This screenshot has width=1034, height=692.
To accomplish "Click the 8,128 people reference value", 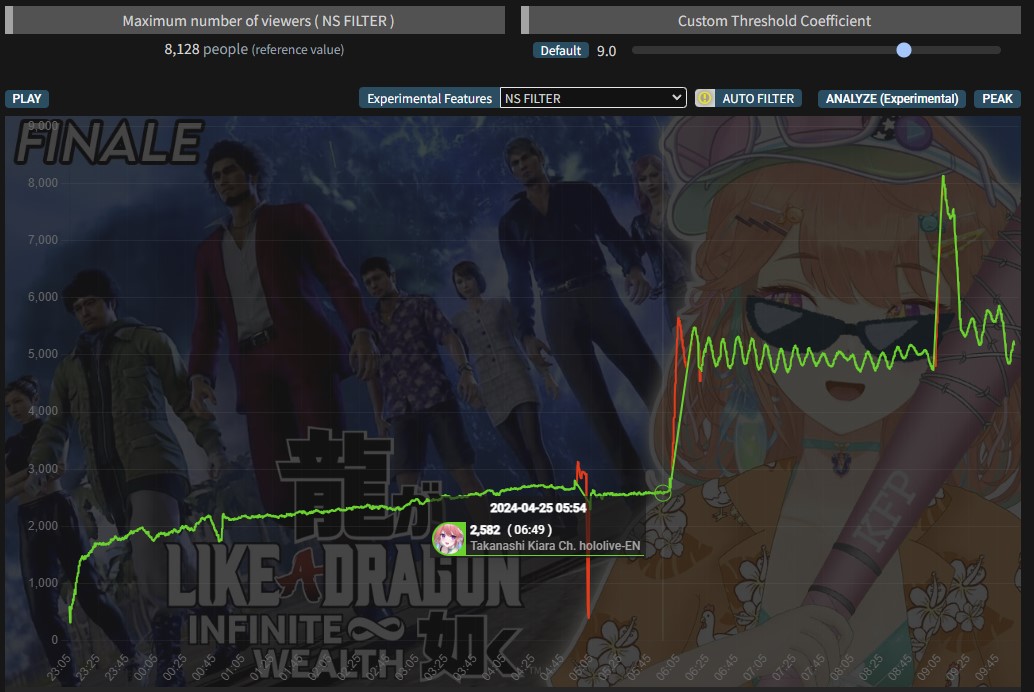I will [254, 49].
